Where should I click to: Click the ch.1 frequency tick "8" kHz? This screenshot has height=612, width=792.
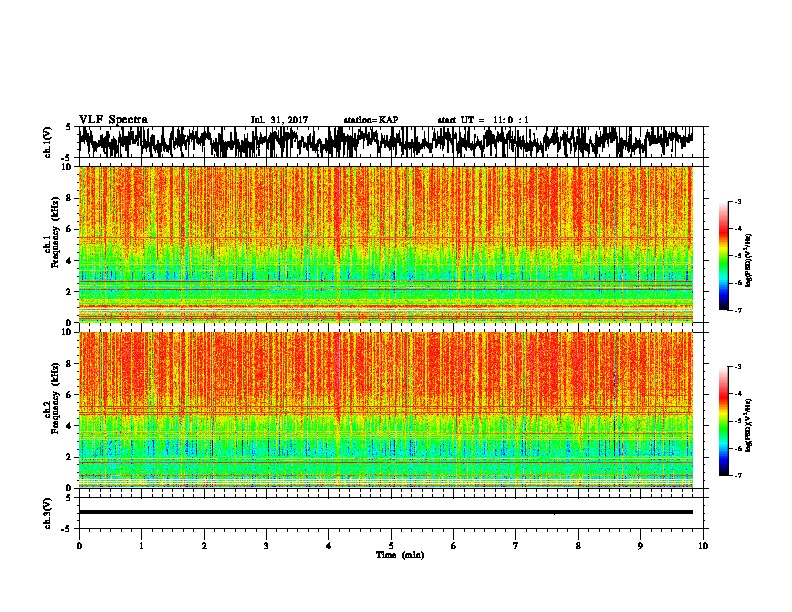(70, 198)
